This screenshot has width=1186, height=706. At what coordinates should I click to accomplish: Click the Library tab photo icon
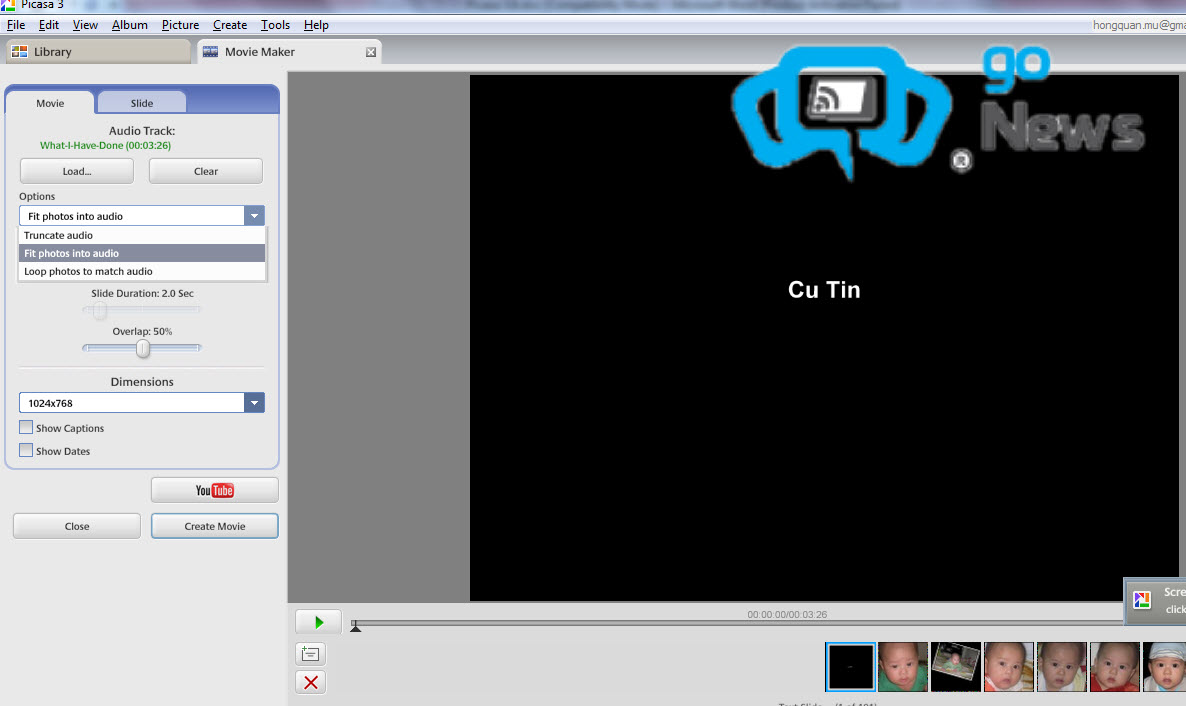(20, 51)
